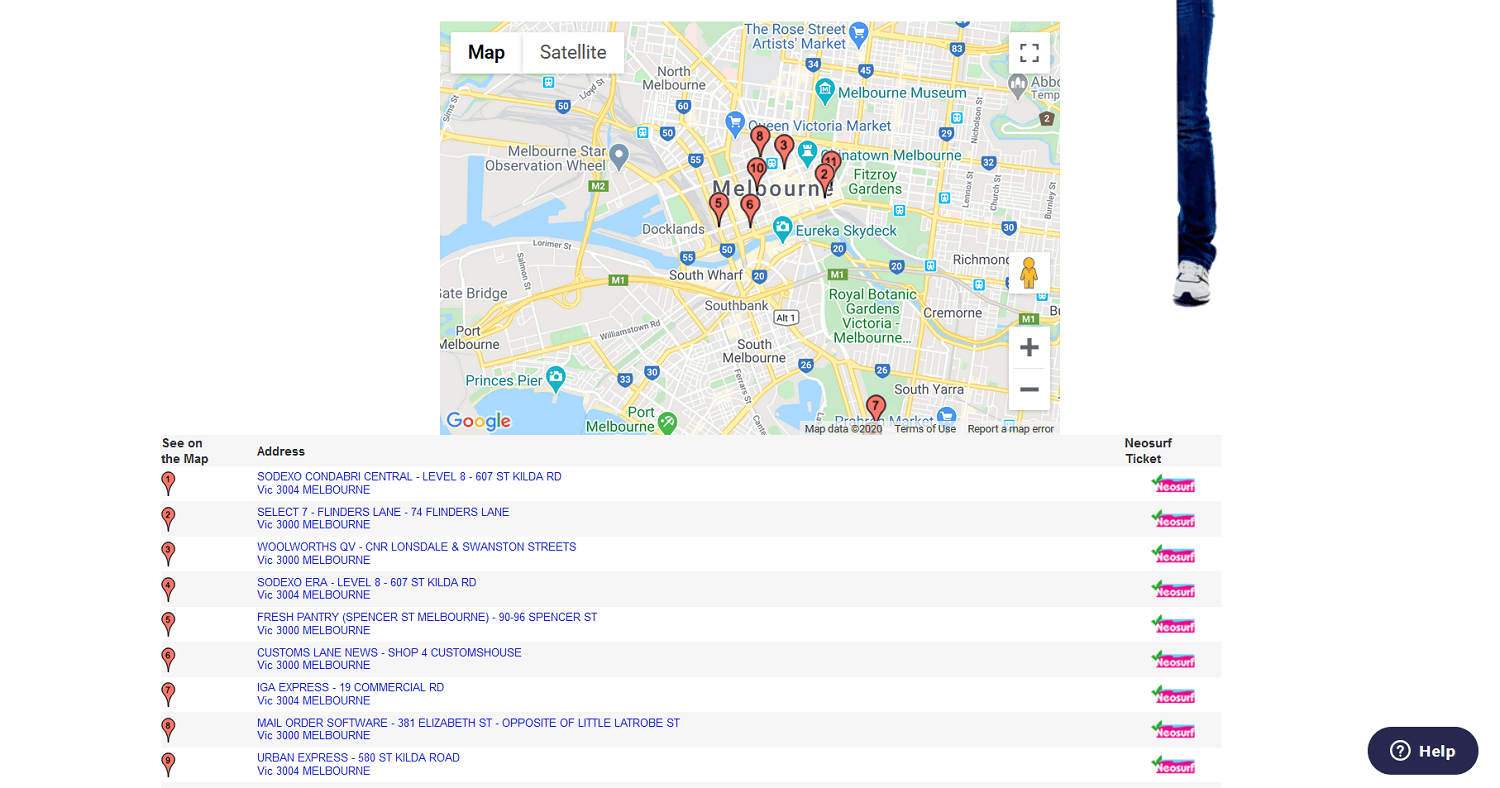Open Select 7 Flinders Lane address link
Viewport: 1500px width, 788px height.
pyautogui.click(x=383, y=518)
